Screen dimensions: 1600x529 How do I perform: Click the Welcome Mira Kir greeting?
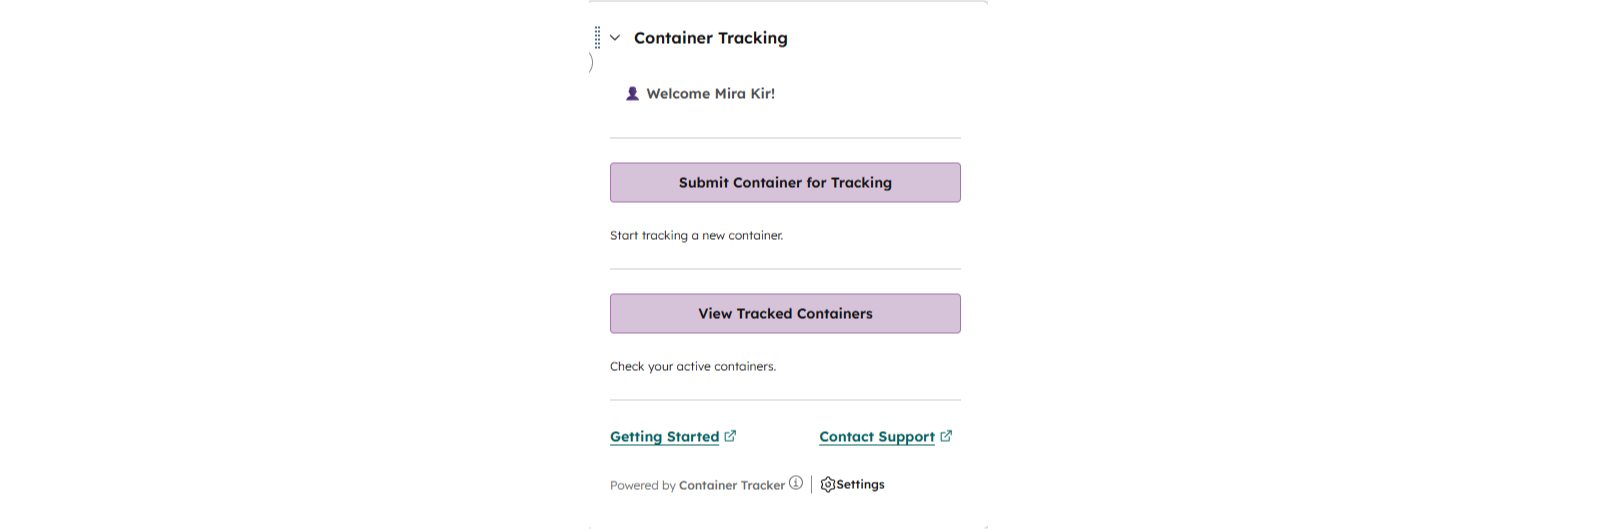tap(710, 94)
